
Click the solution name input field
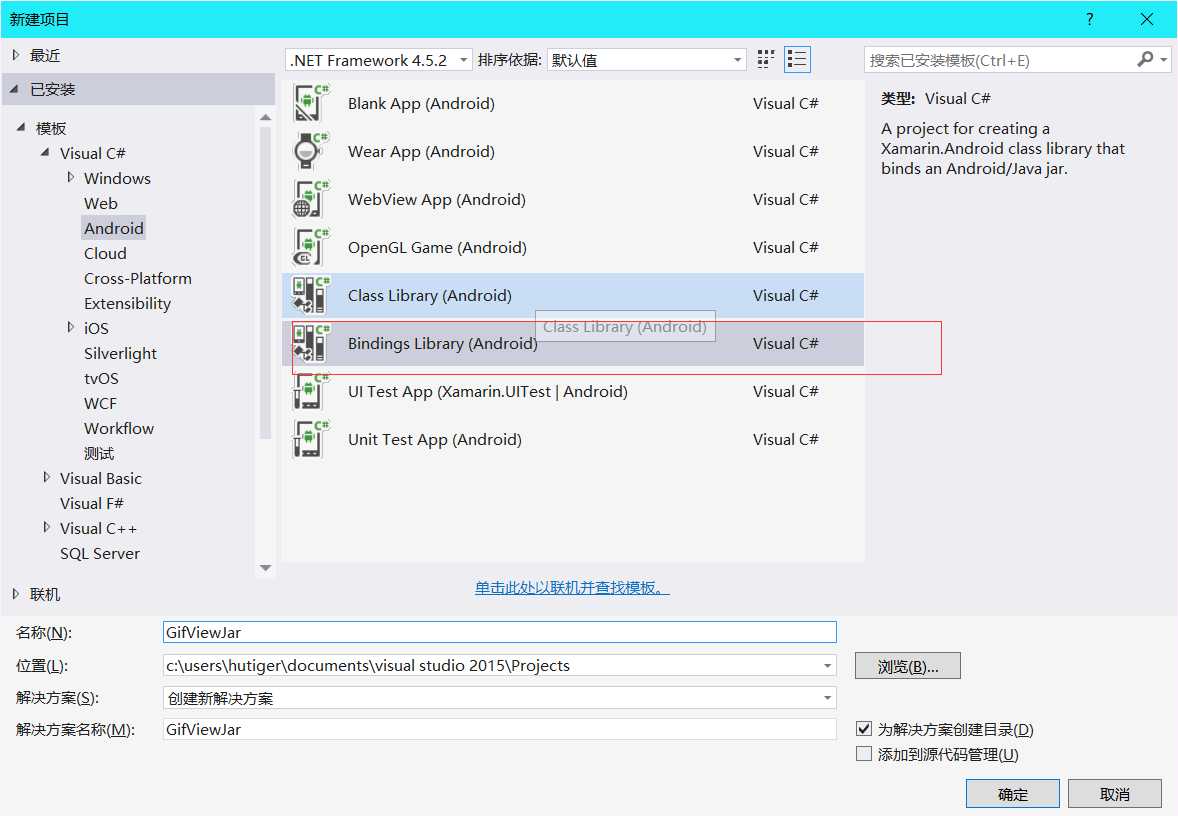(x=499, y=729)
